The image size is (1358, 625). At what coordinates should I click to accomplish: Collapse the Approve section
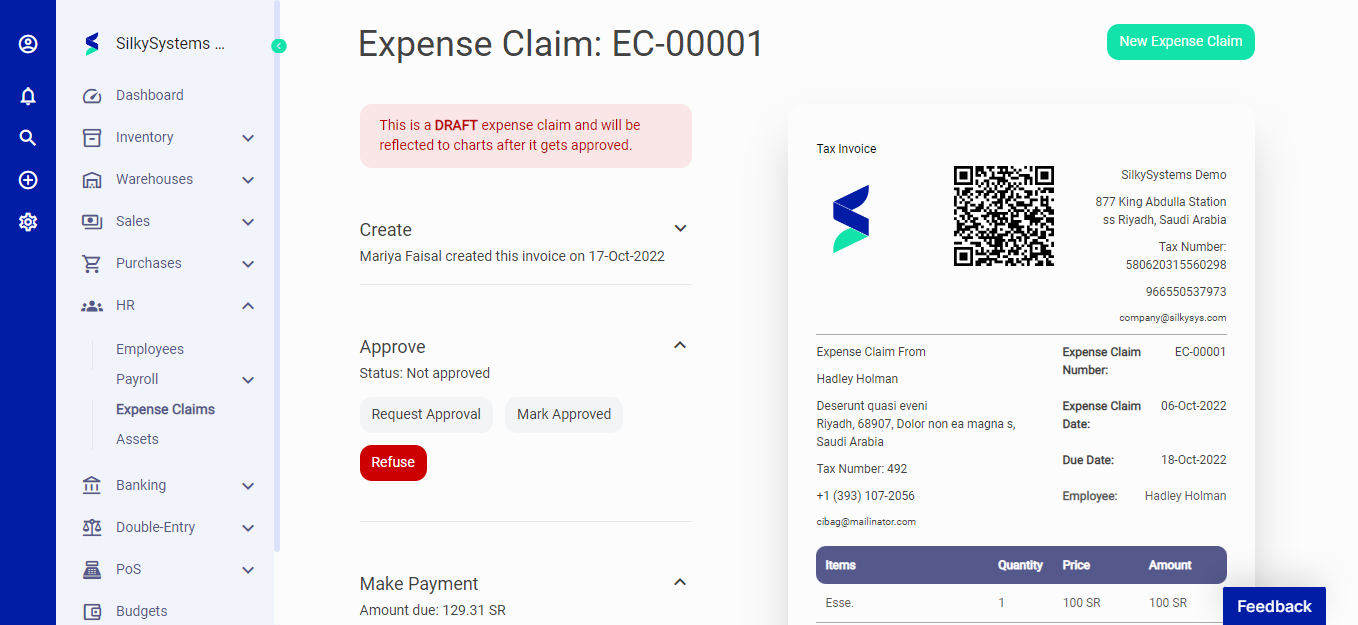680,346
